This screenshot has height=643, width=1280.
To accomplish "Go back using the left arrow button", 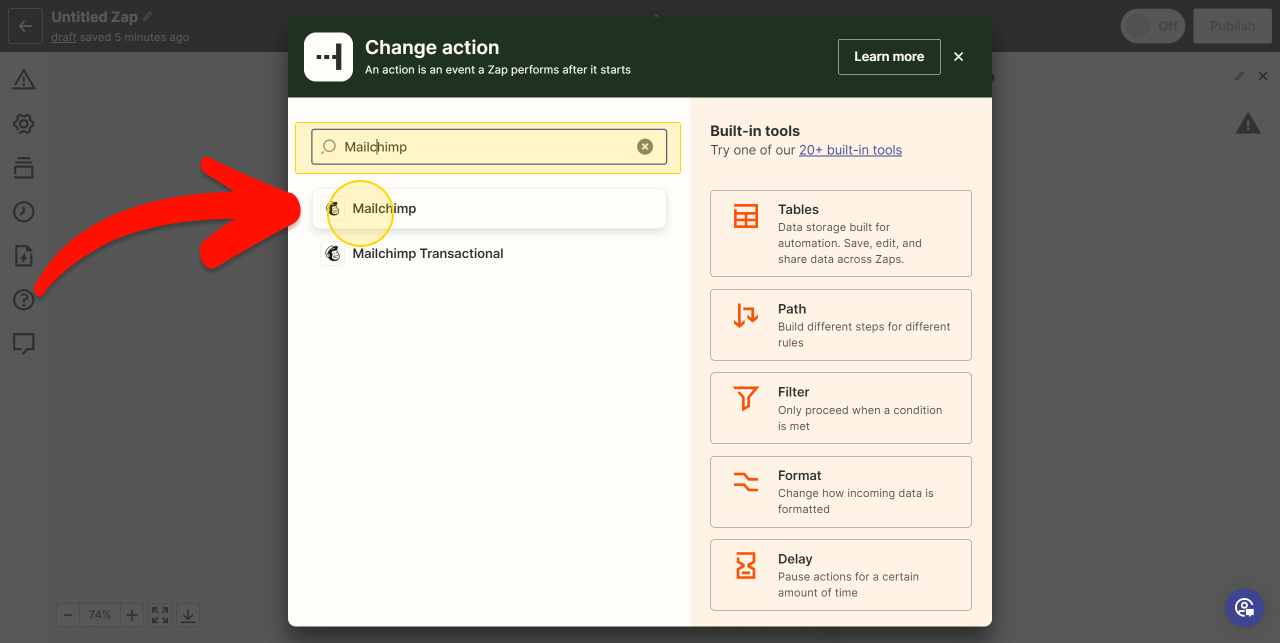I will 25,26.
